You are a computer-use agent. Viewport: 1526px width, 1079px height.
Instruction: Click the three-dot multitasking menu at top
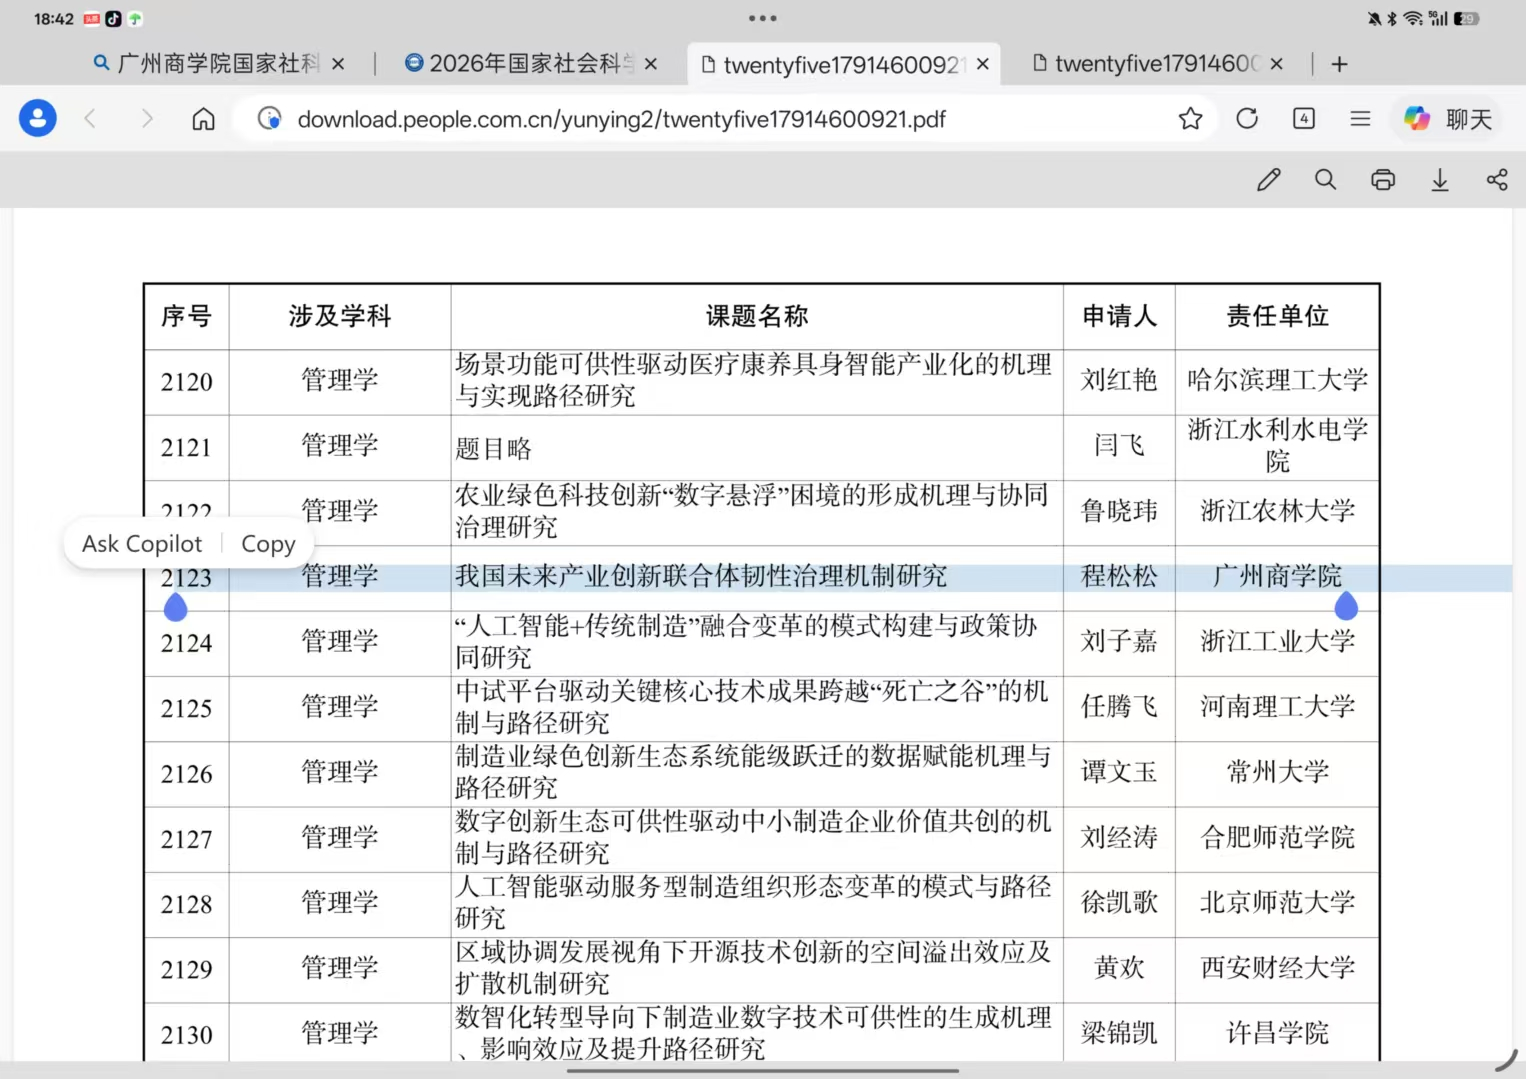[x=763, y=18]
